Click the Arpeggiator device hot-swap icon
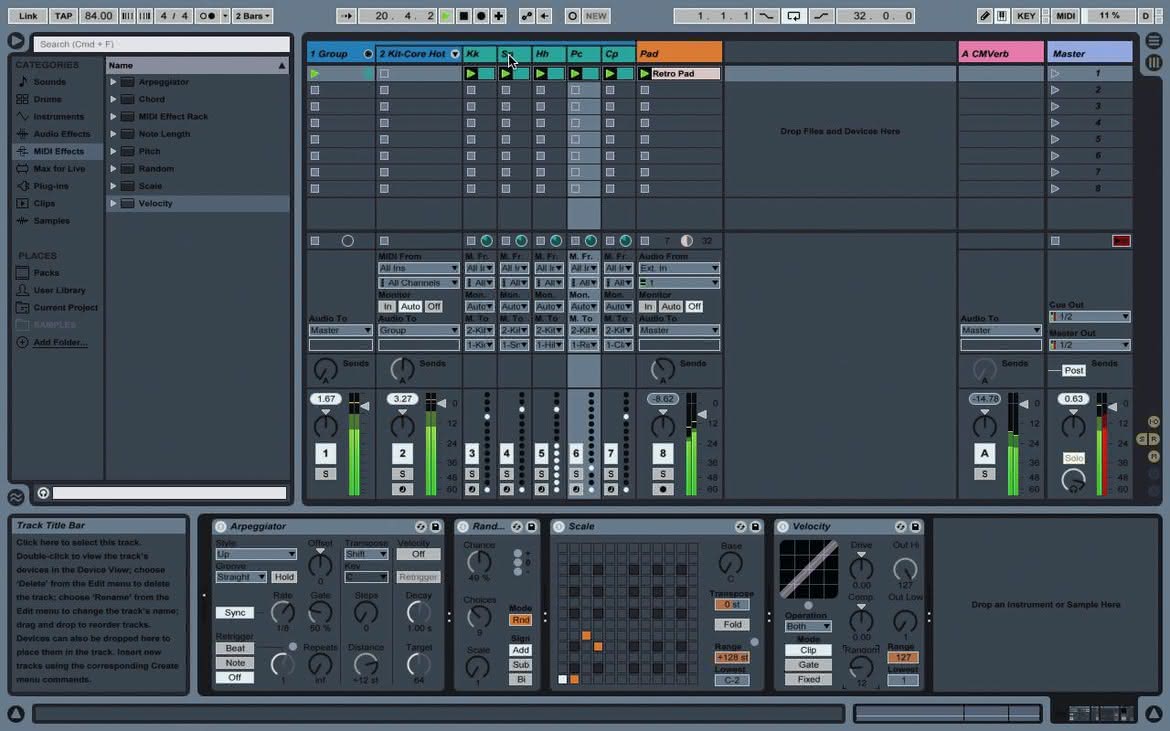 pos(421,527)
